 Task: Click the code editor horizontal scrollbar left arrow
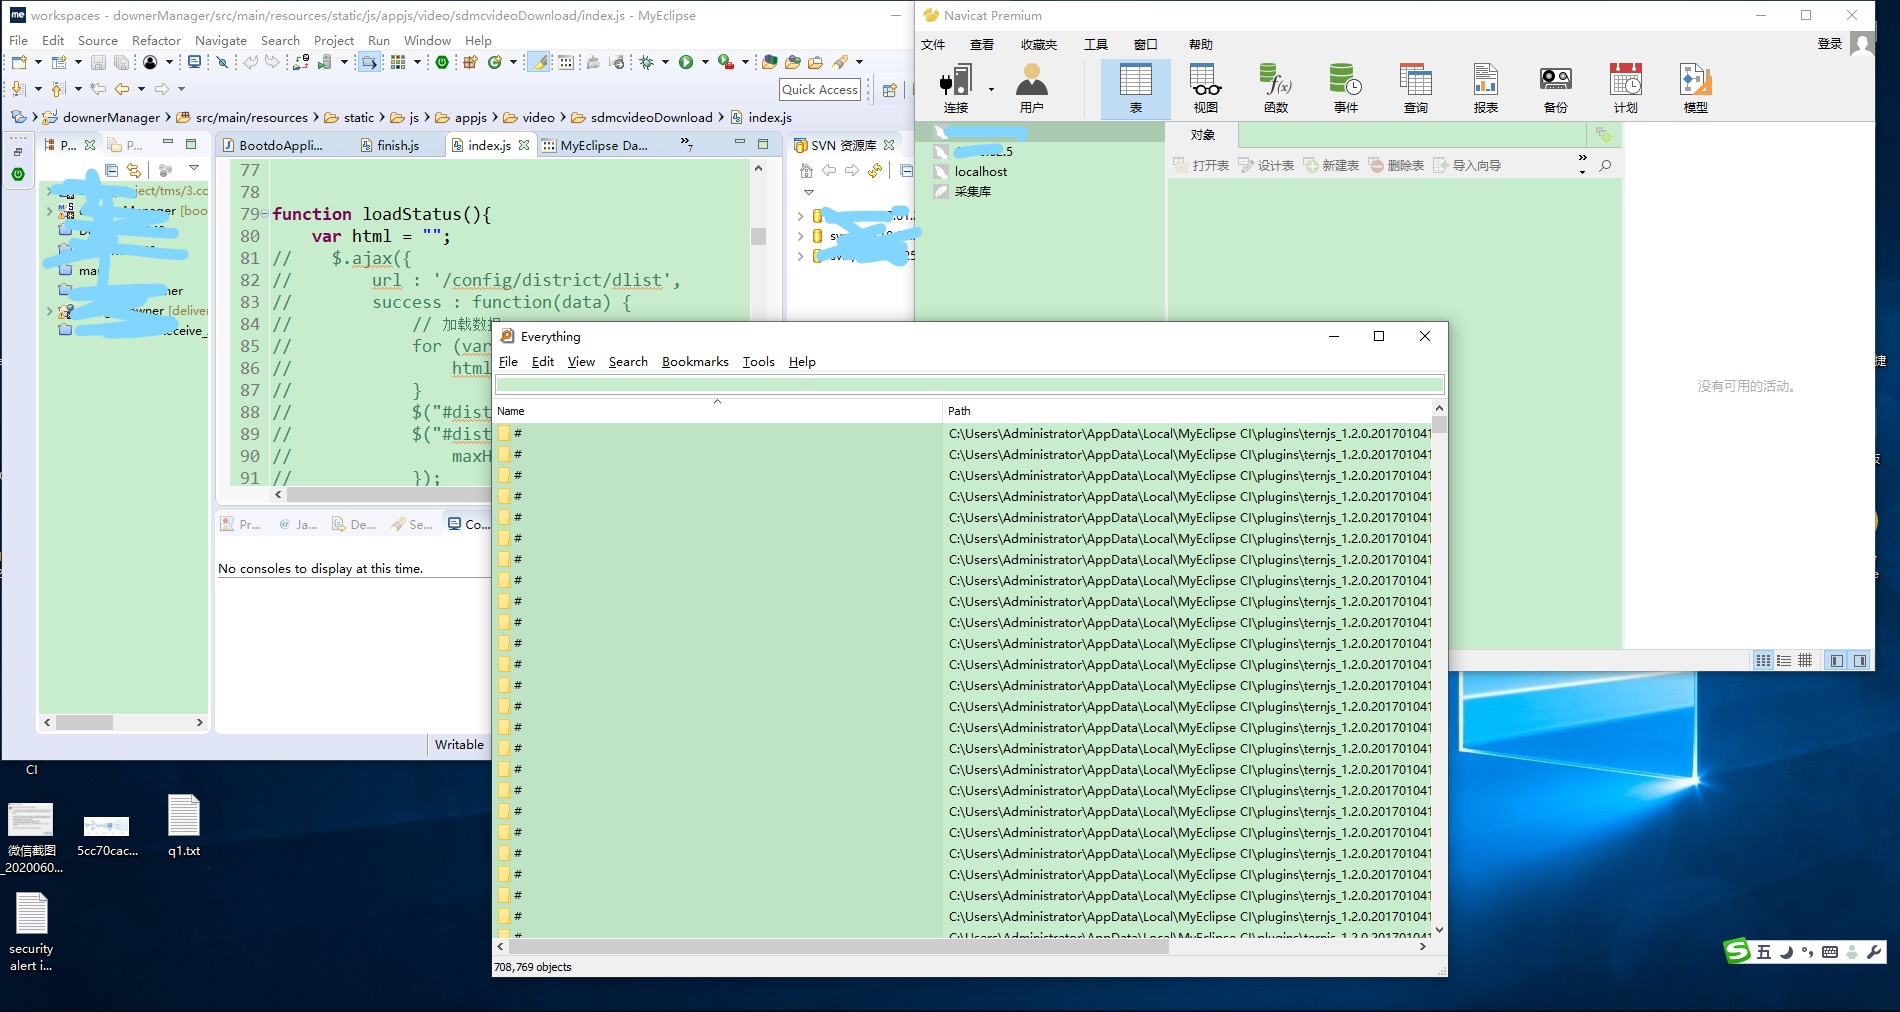tap(278, 494)
